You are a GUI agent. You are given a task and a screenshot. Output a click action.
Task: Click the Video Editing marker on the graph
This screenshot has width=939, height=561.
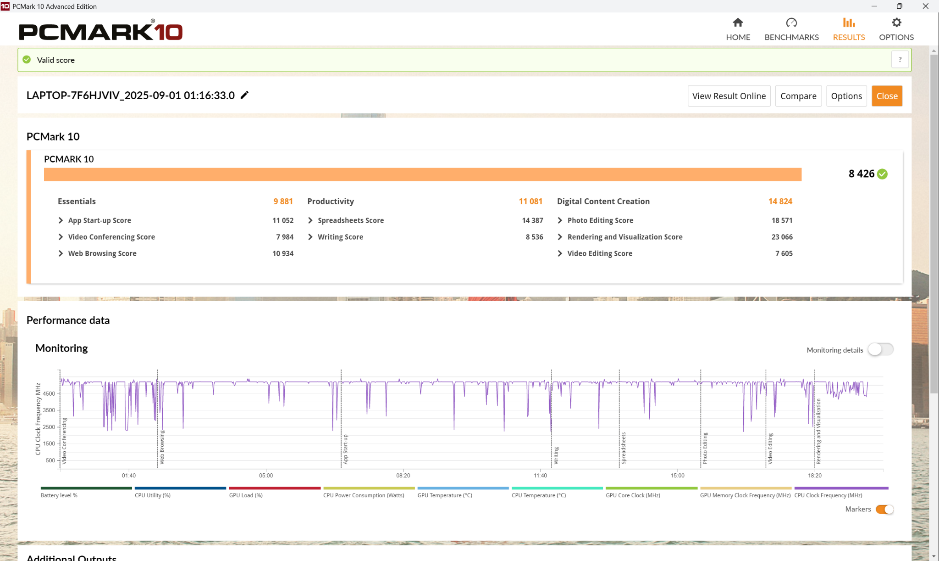(770, 448)
